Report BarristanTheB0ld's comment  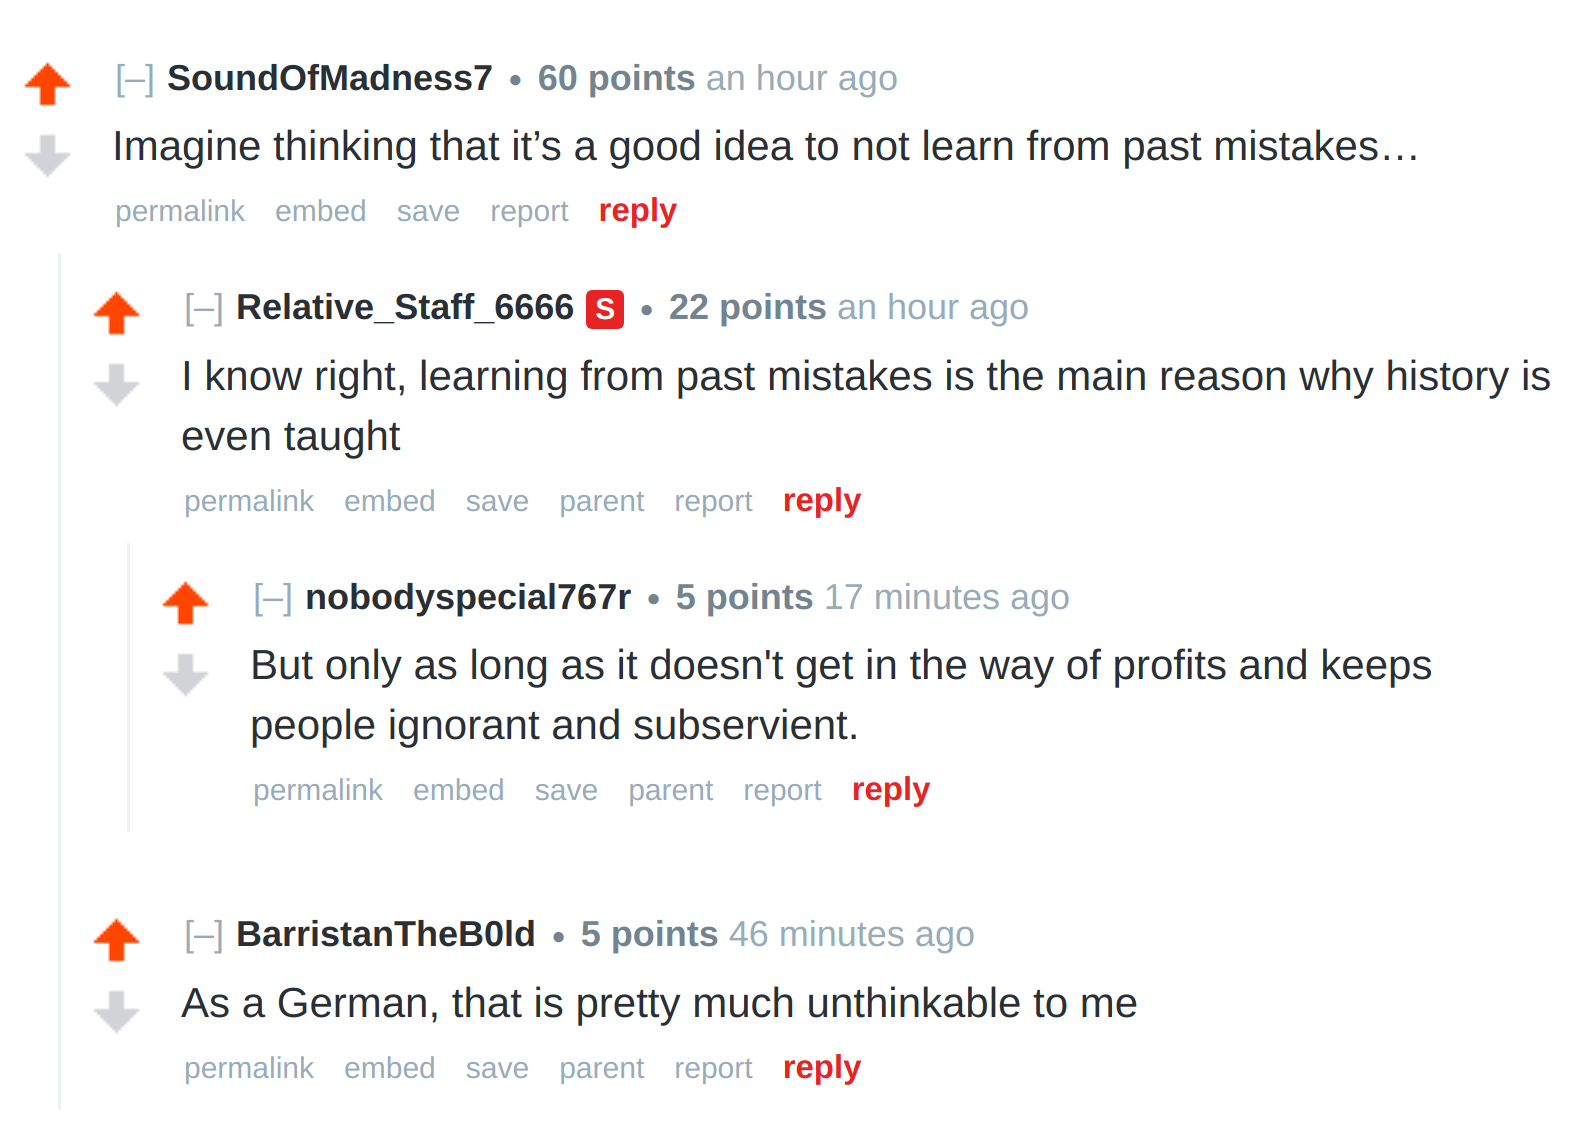pyautogui.click(x=713, y=1068)
